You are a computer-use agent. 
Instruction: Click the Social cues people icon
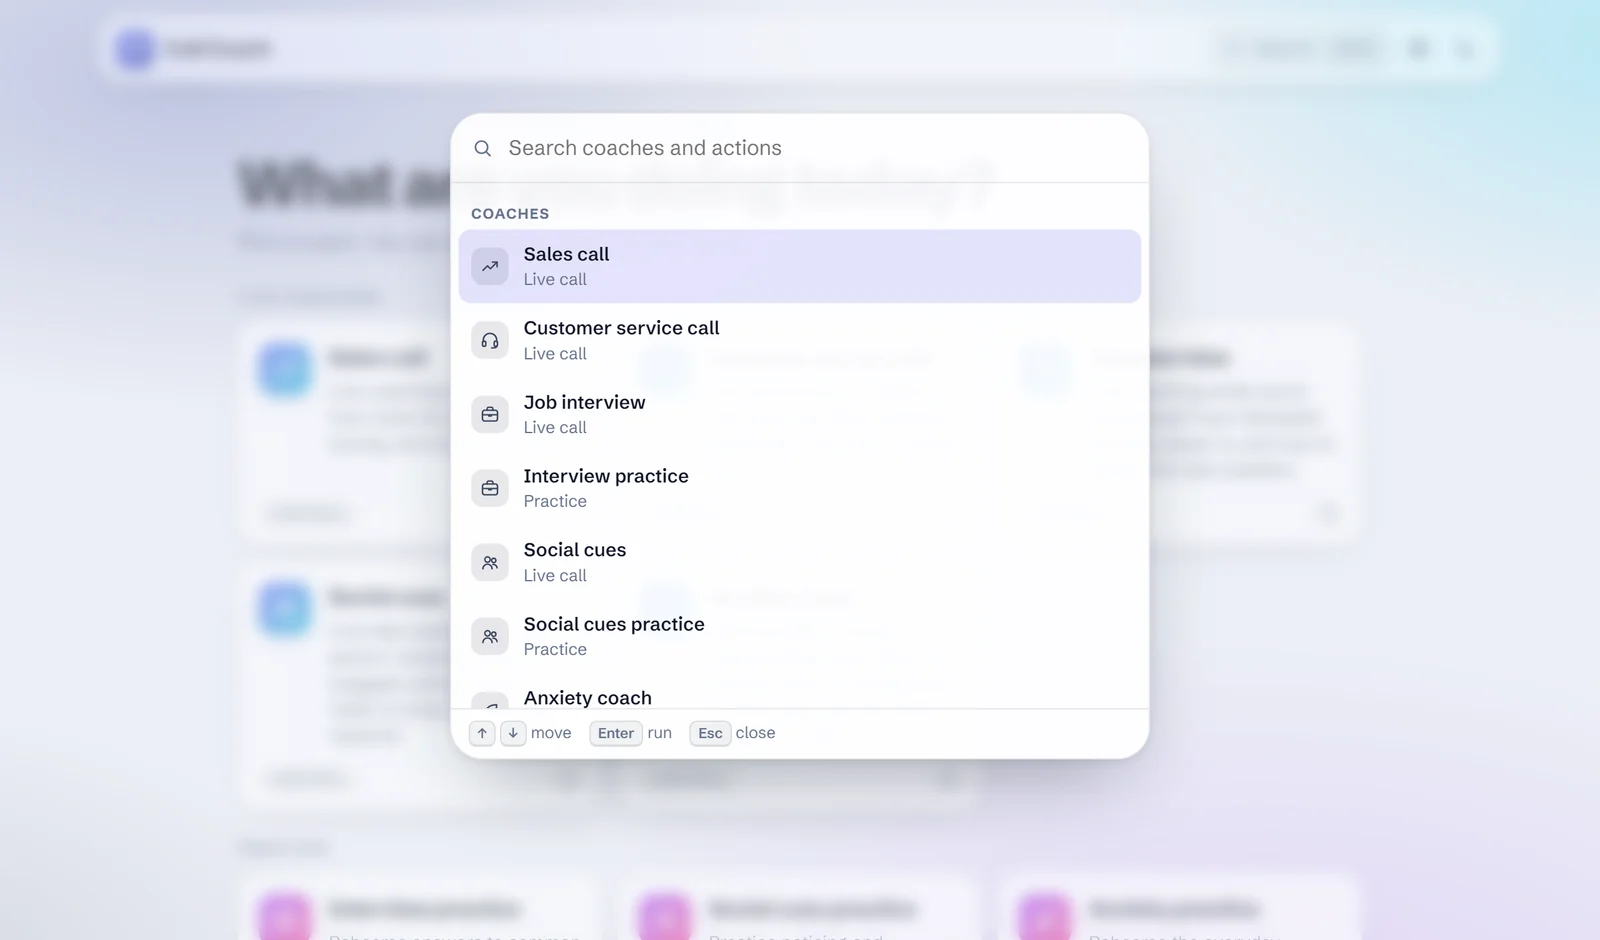tap(490, 562)
